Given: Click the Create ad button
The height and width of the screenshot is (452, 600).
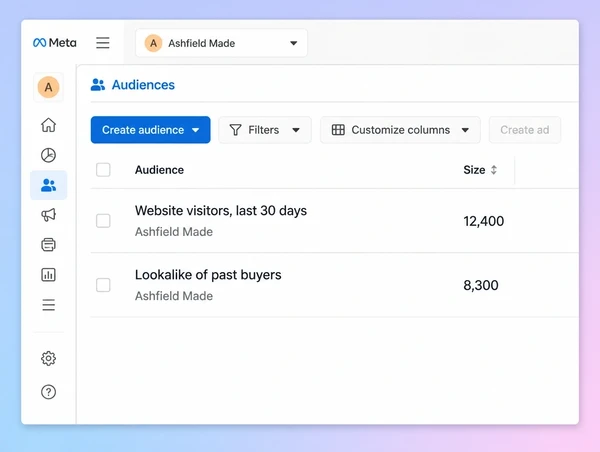Looking at the screenshot, I should [x=525, y=130].
